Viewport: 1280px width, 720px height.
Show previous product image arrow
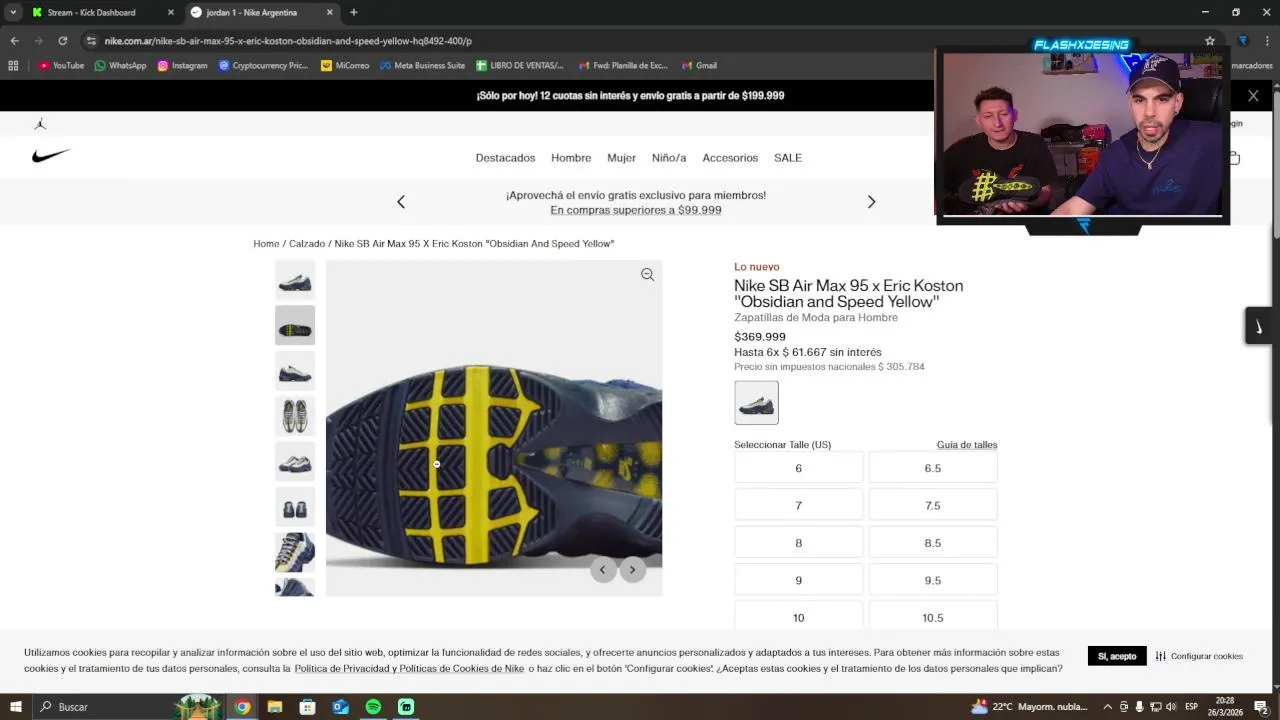602,570
